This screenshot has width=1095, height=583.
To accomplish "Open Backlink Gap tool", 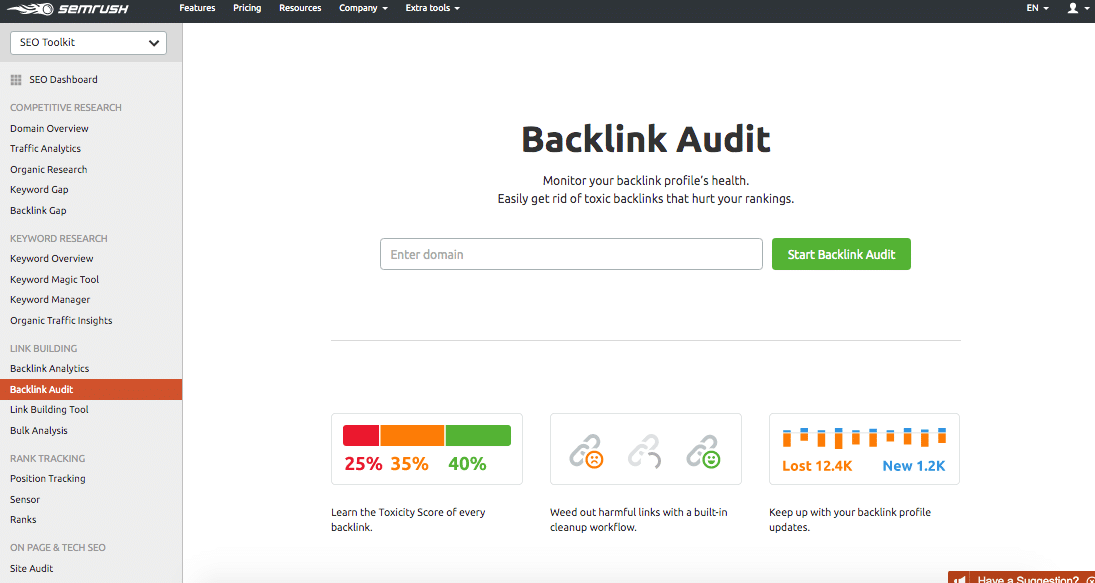I will [38, 211].
